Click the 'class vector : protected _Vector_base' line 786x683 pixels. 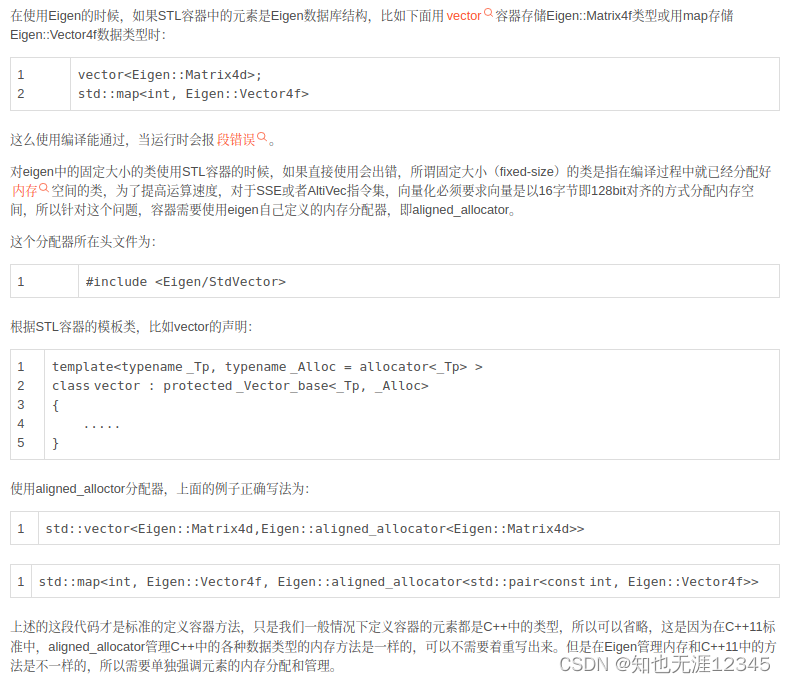pyautogui.click(x=240, y=386)
